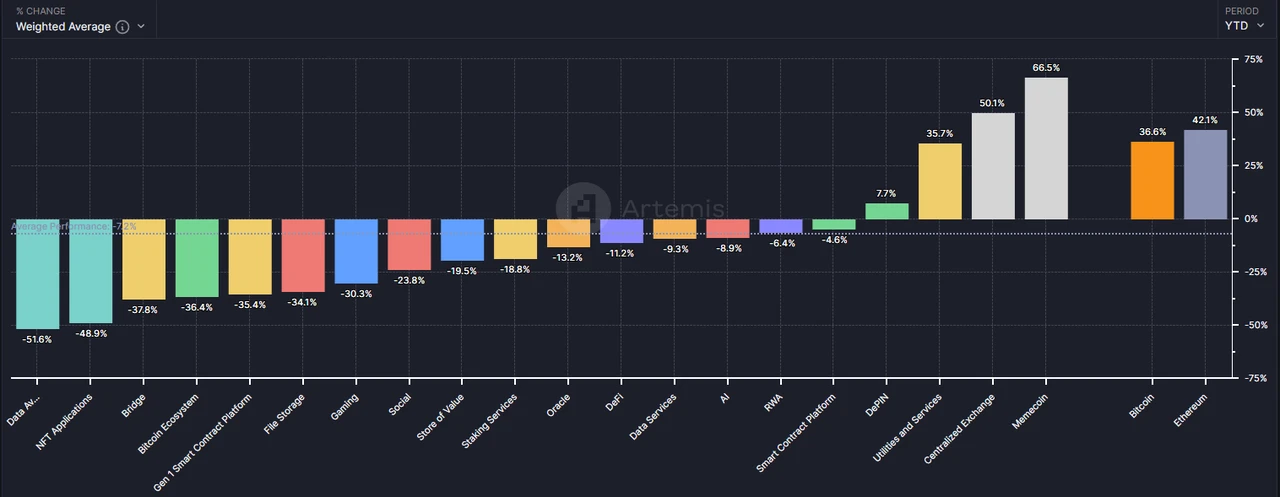Select the Memecoin 66.5% bar

1046,148
